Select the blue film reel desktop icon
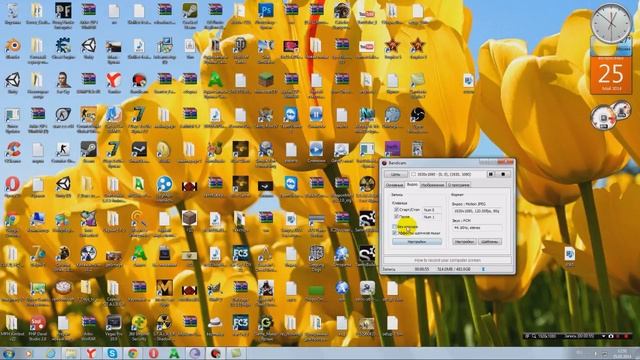The image size is (640, 360). 164,184
